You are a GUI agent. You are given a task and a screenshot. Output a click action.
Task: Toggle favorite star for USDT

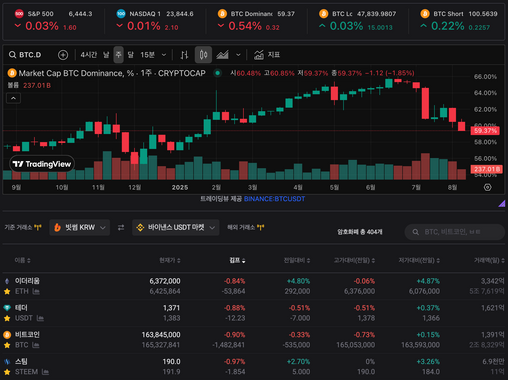coord(7,318)
